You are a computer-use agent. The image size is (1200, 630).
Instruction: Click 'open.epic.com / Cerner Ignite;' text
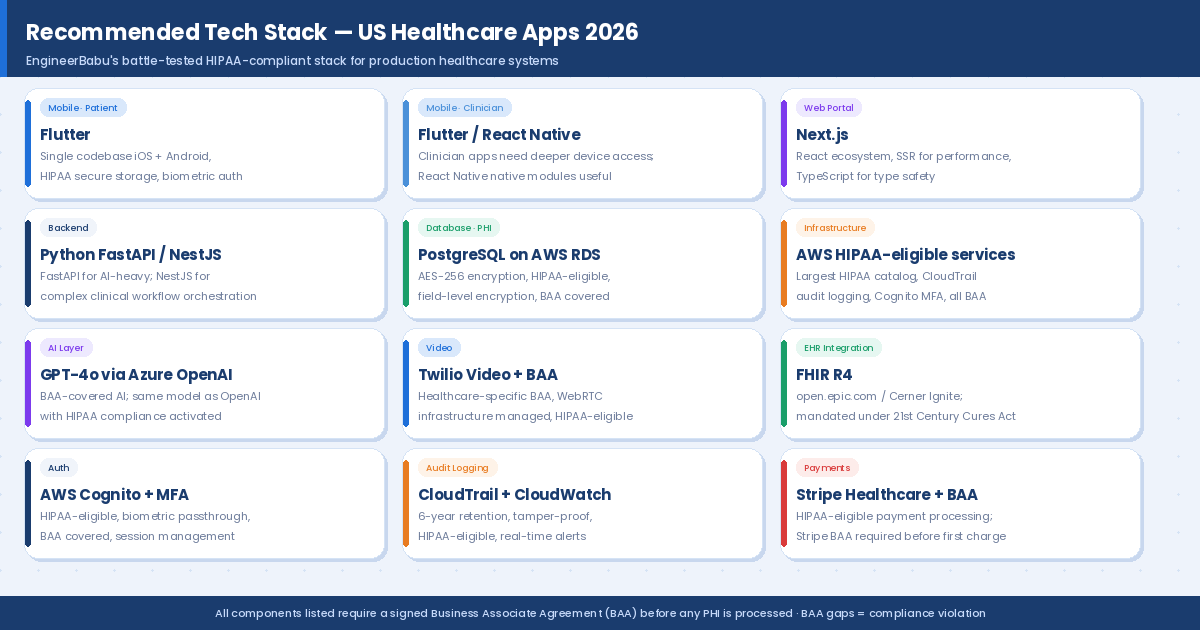tap(880, 396)
